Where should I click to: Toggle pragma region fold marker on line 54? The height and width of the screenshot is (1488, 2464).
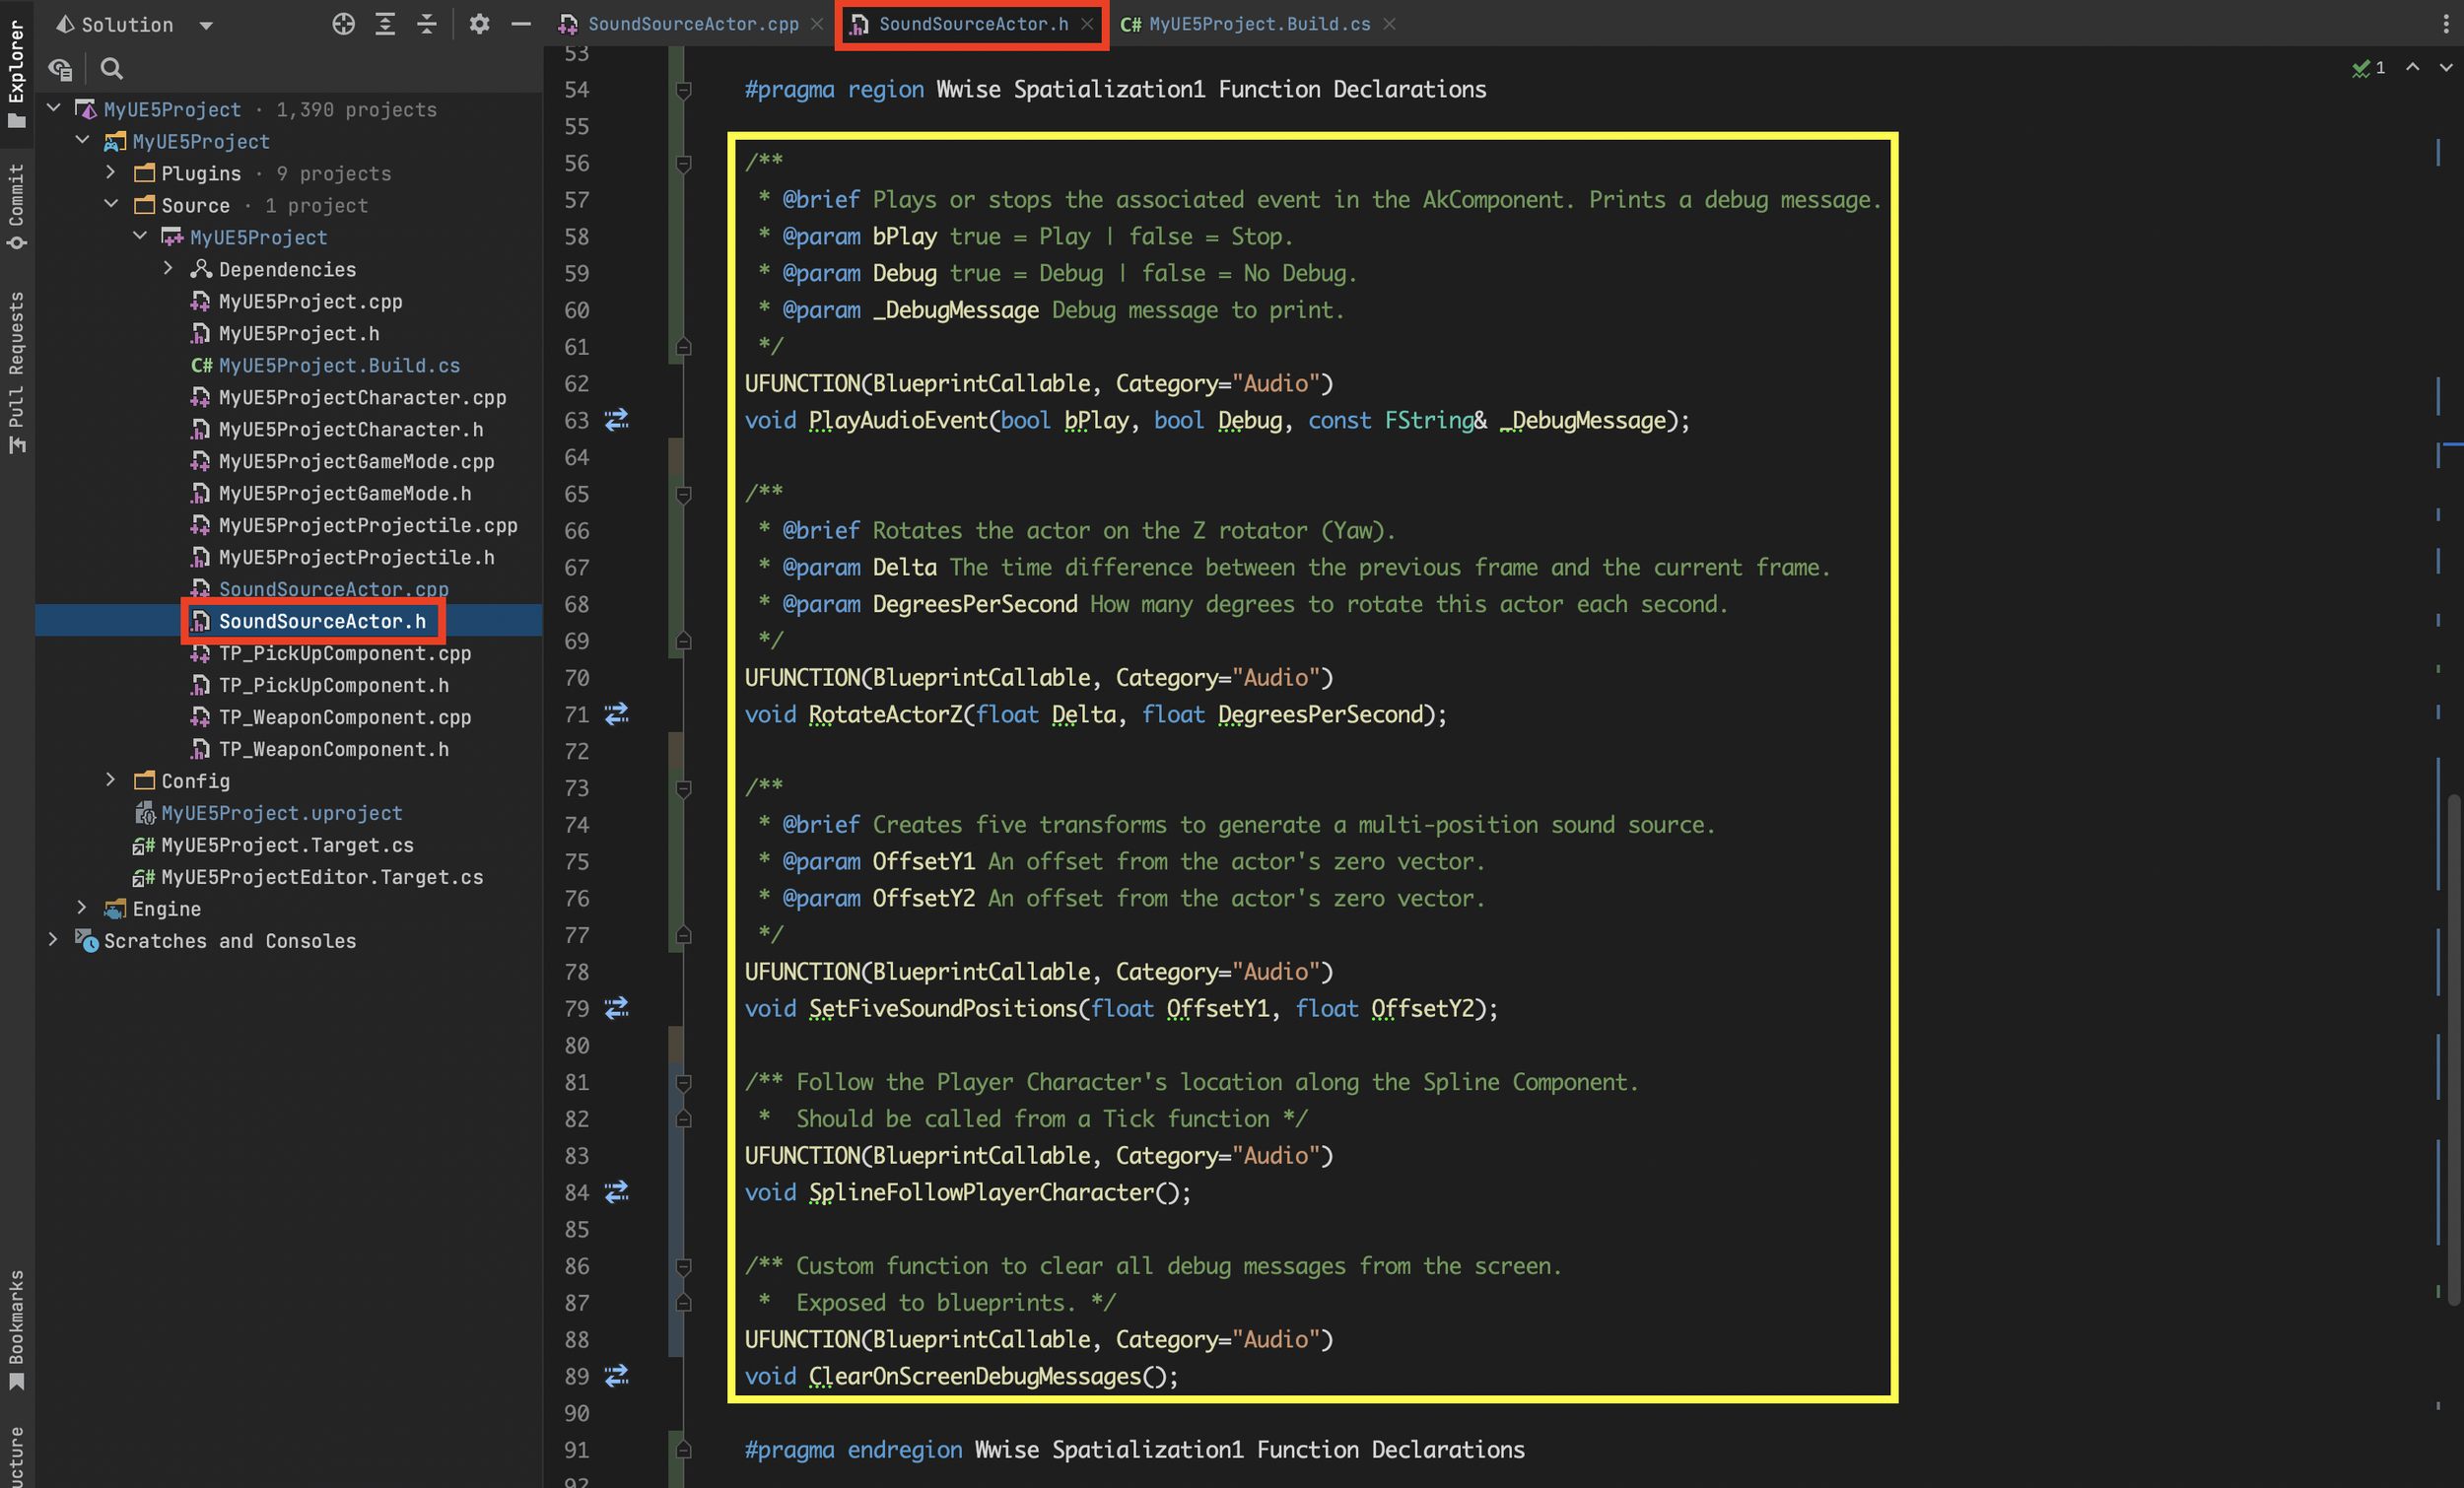point(684,90)
